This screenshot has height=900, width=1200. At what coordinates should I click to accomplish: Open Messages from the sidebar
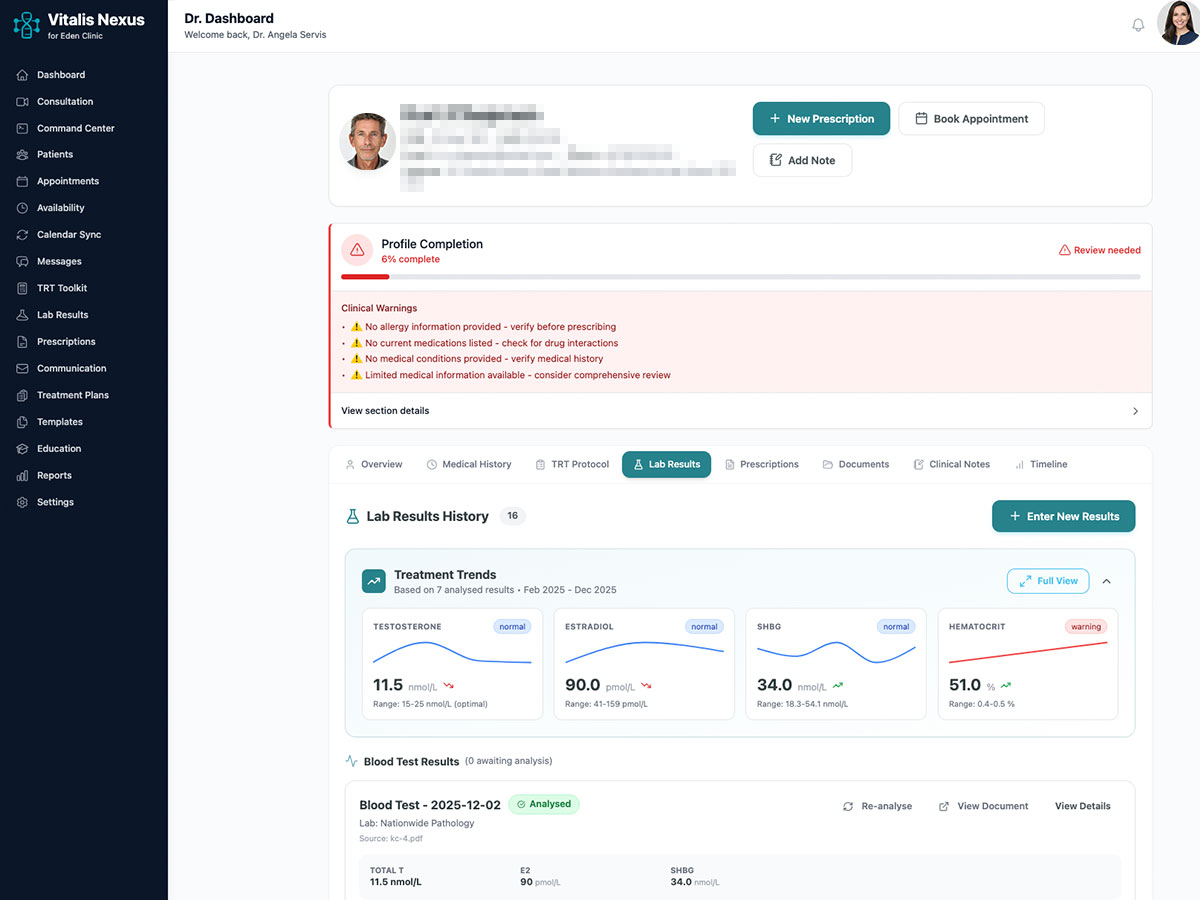(x=59, y=261)
